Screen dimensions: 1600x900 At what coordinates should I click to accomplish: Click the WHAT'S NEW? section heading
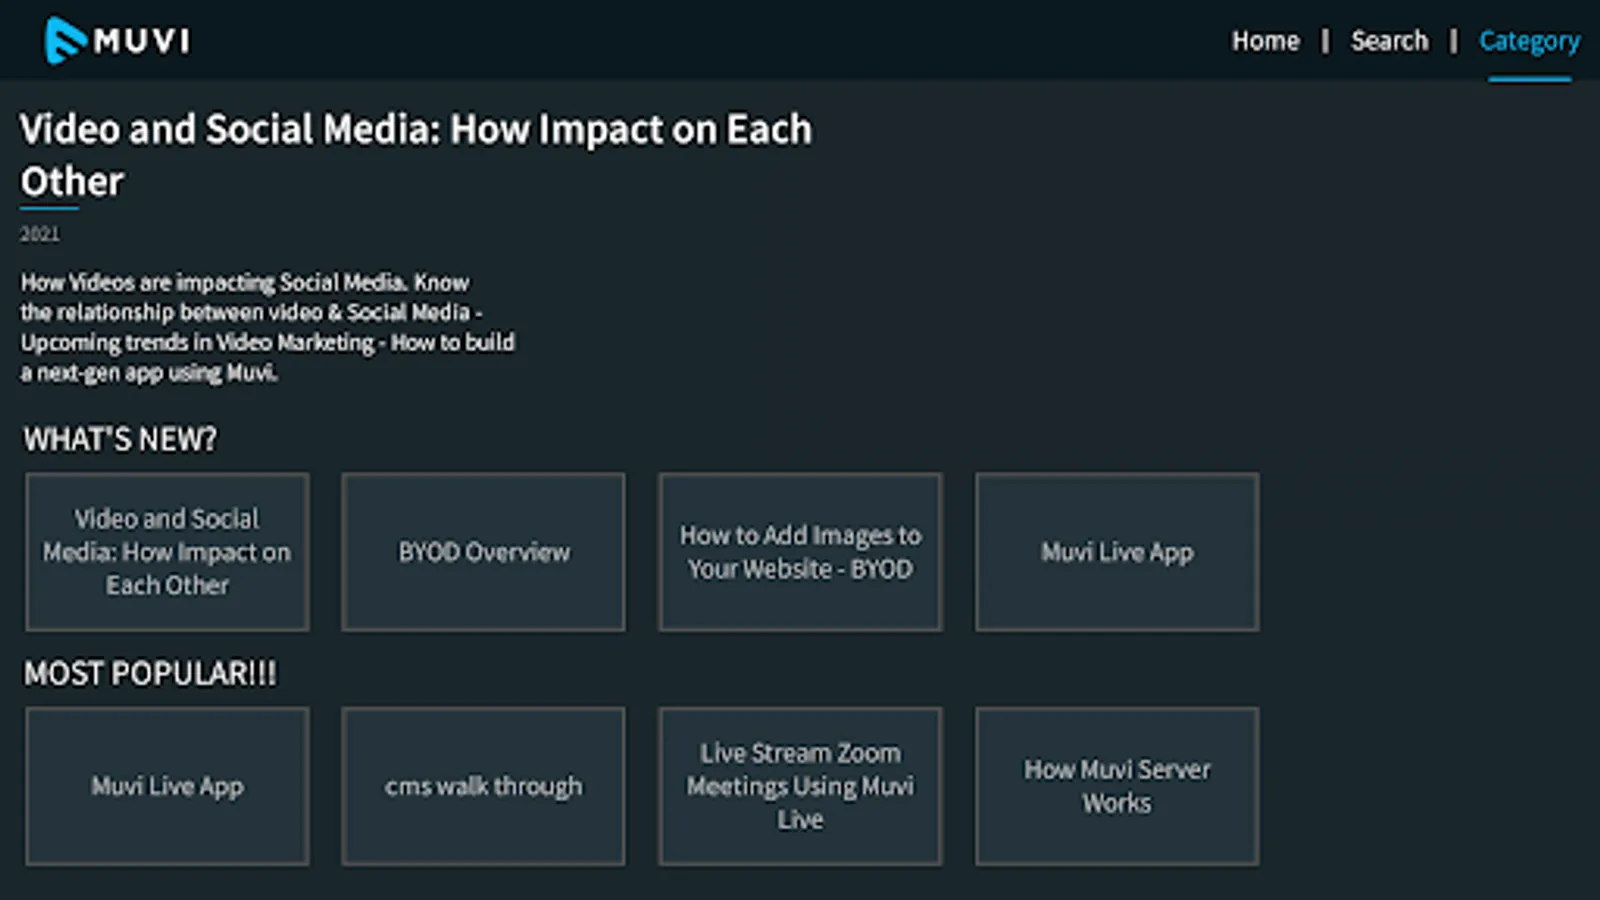[x=120, y=439]
